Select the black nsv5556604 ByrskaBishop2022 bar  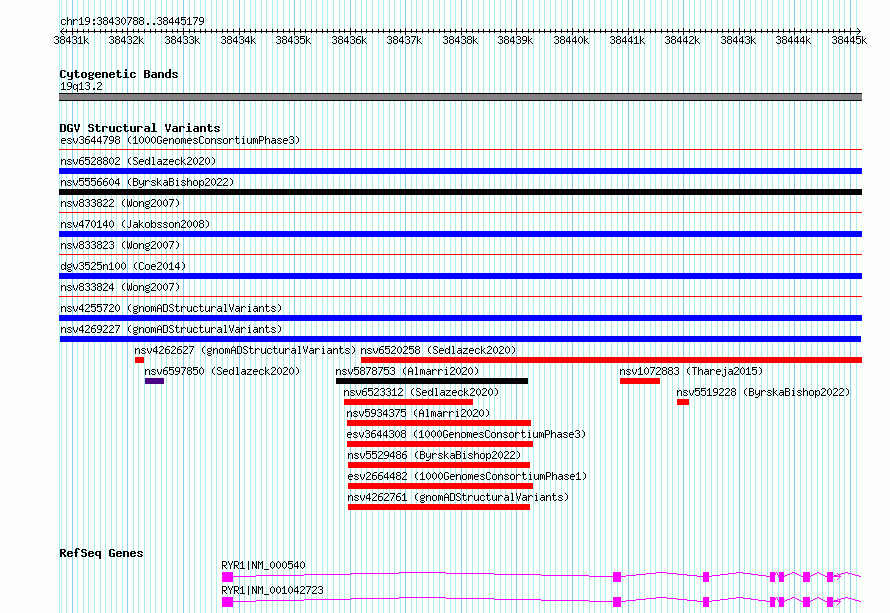click(x=460, y=192)
